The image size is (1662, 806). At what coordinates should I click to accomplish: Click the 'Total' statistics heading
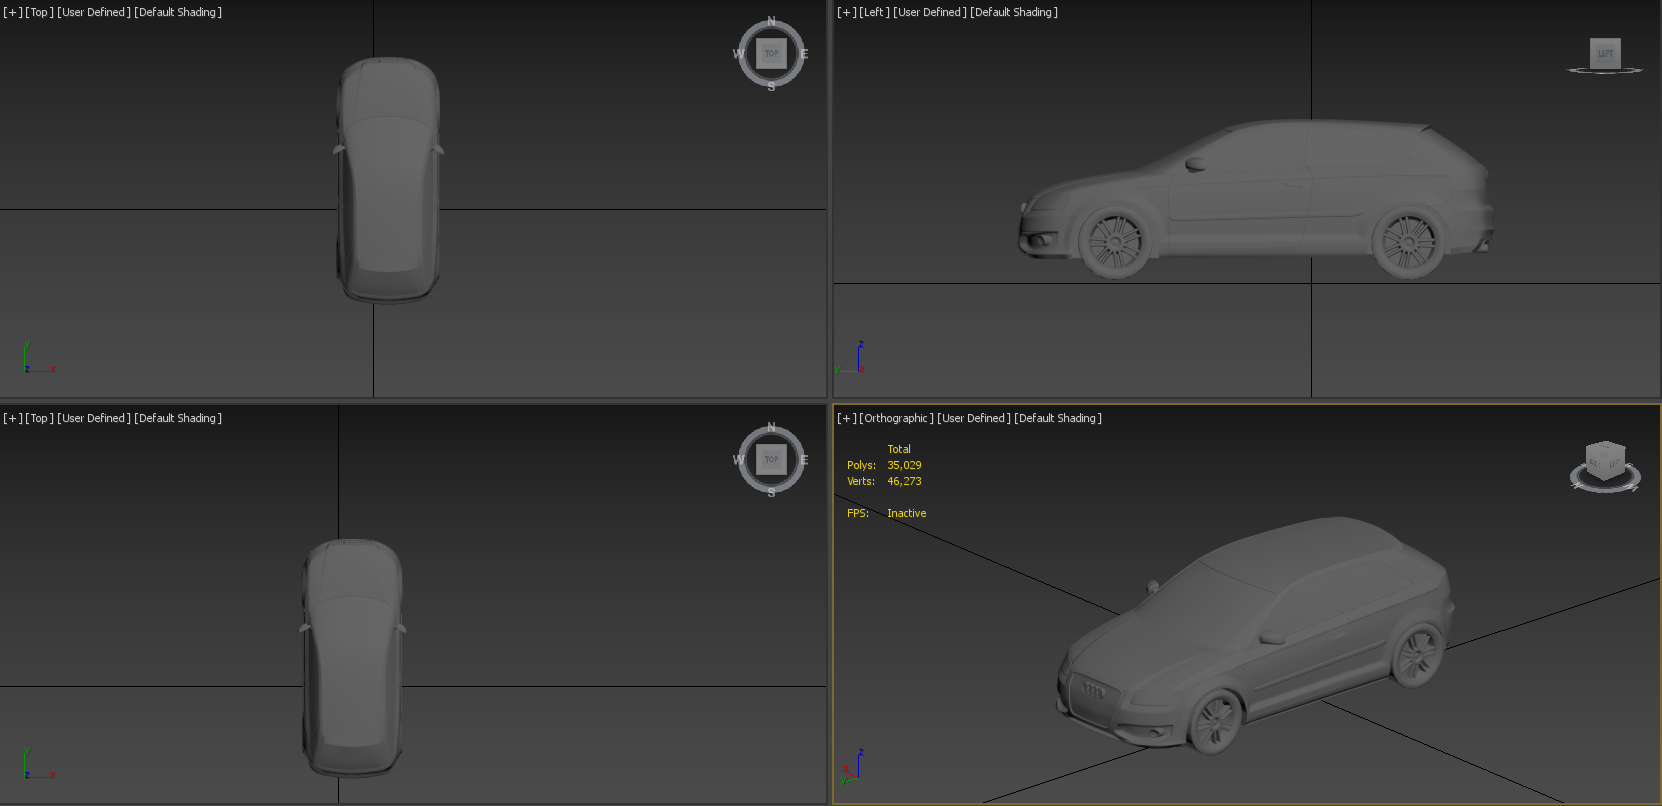pyautogui.click(x=899, y=449)
